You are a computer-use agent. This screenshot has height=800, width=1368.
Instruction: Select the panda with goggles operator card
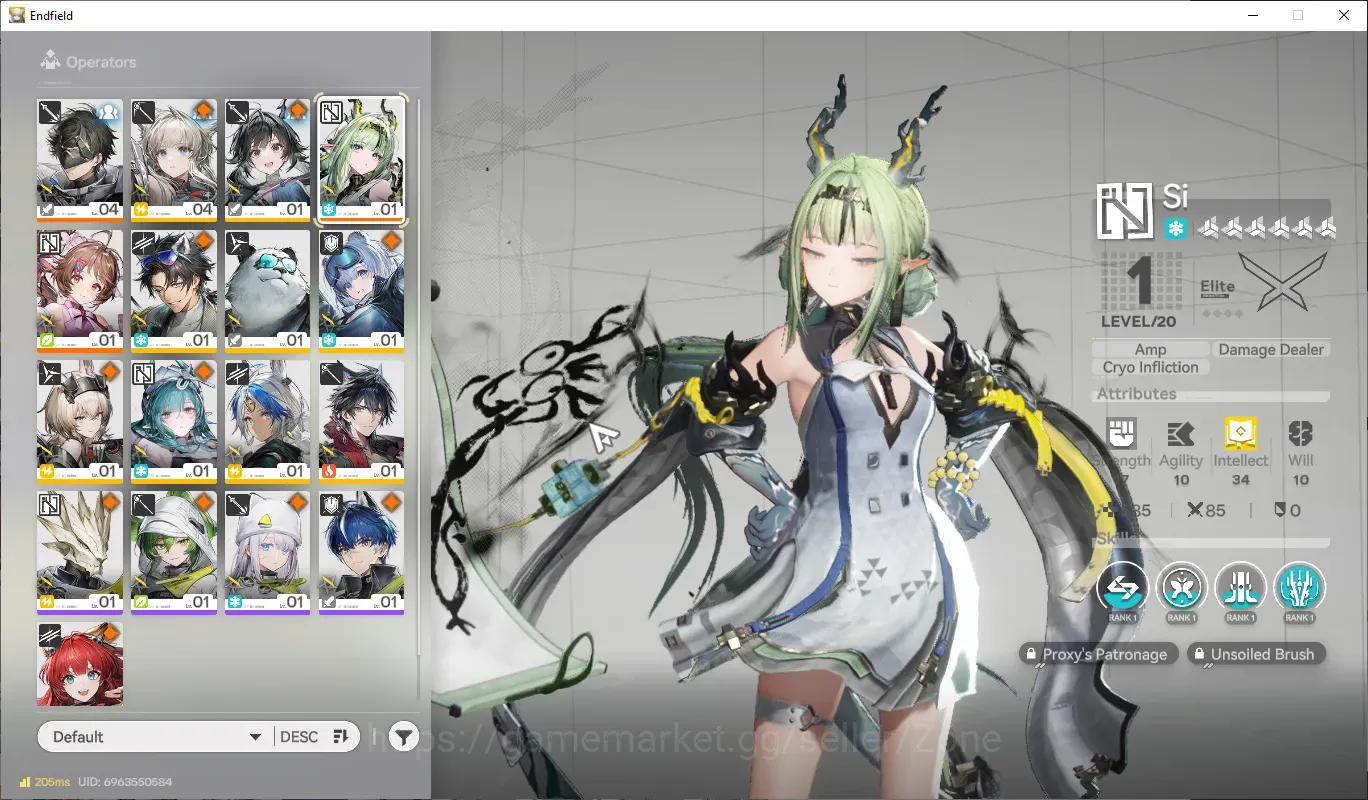pyautogui.click(x=268, y=290)
